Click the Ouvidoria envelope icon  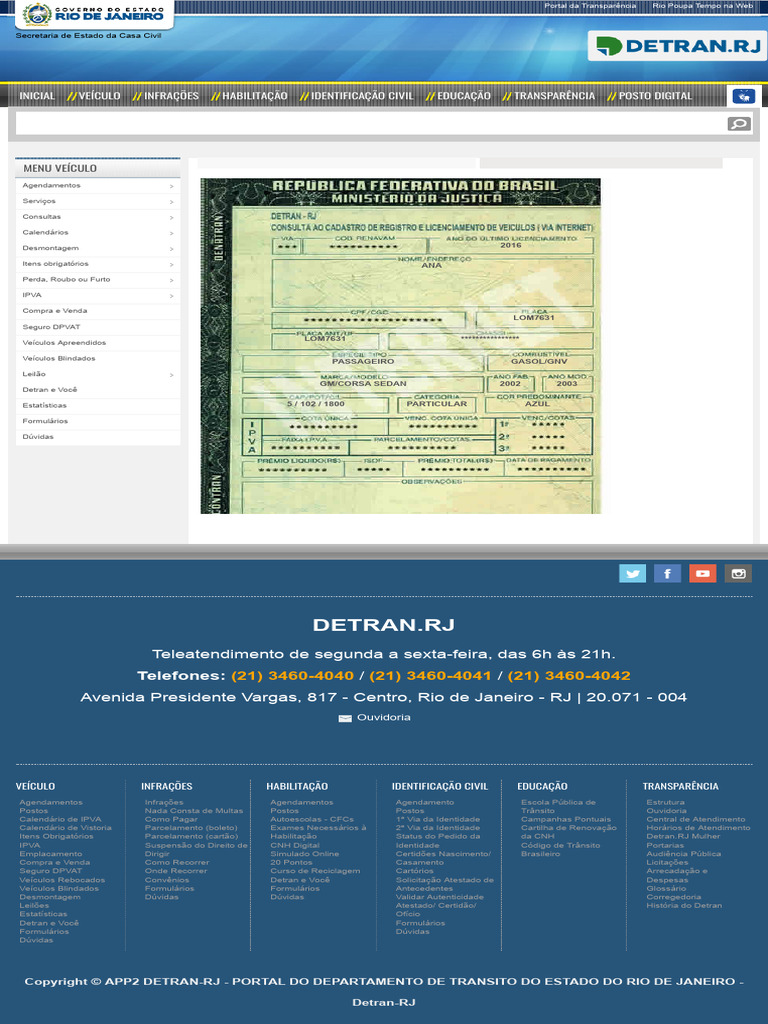[345, 718]
